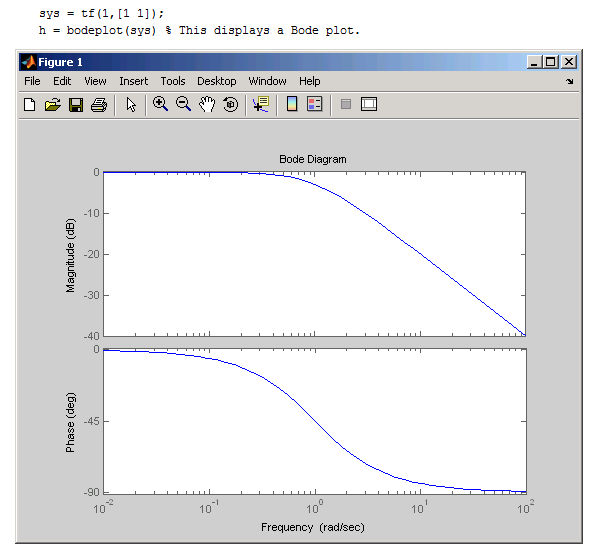590x549 pixels.
Task: Insert a legend using the toolbar icon
Action: coord(315,104)
